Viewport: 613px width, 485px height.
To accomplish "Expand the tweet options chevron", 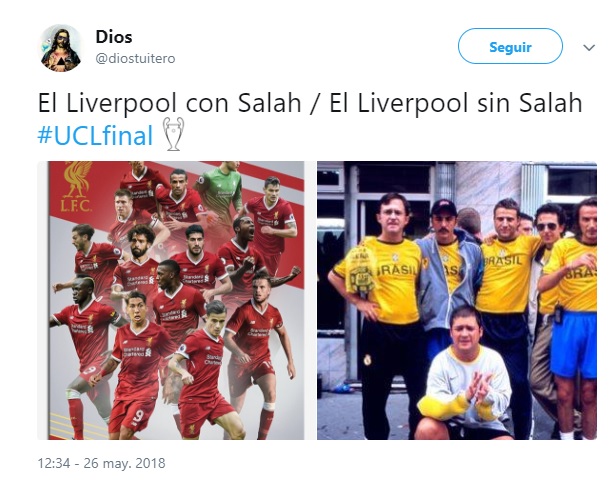I will pyautogui.click(x=589, y=48).
